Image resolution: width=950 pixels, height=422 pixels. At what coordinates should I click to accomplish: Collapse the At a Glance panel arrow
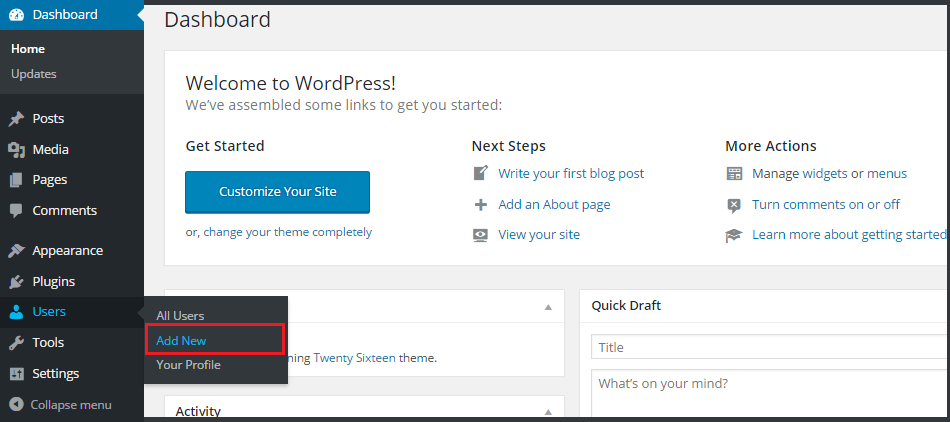[x=548, y=307]
